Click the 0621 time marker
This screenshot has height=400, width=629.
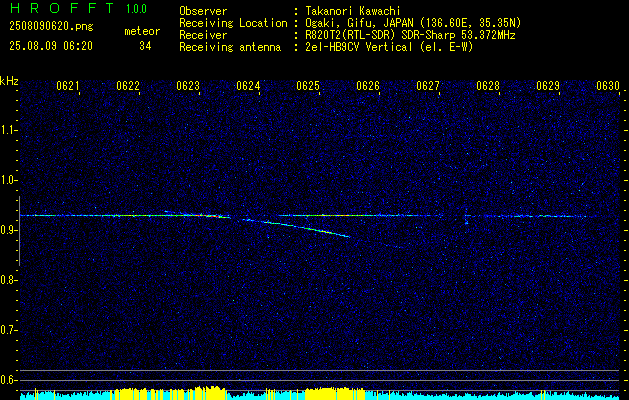point(67,86)
